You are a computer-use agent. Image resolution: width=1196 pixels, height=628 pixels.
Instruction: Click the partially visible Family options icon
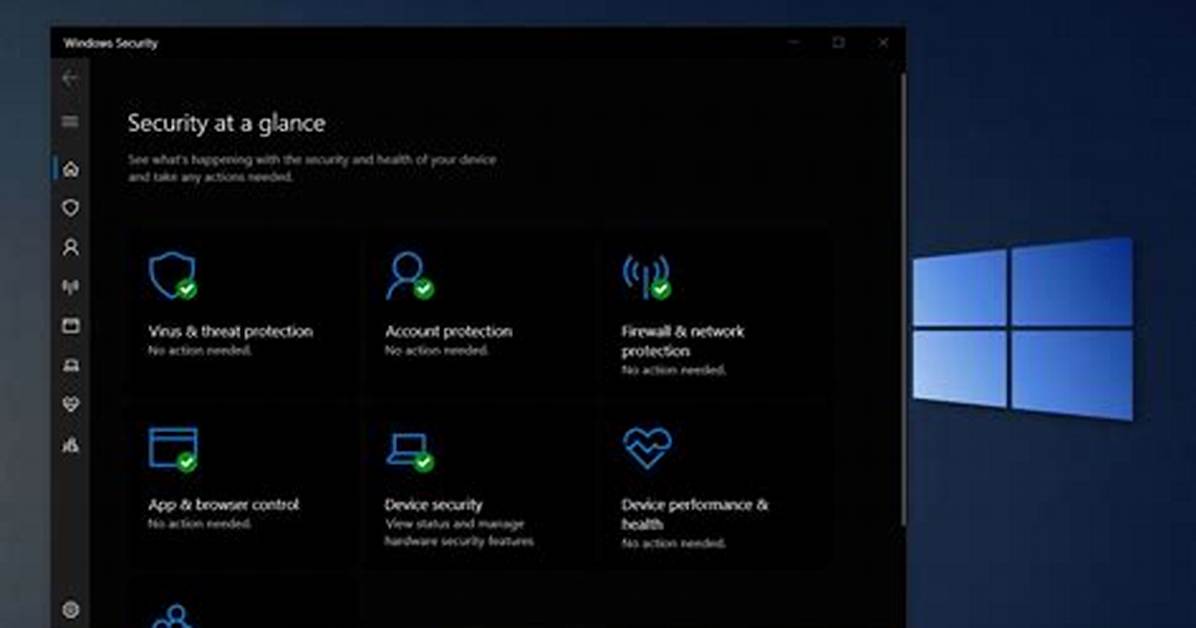point(174,617)
